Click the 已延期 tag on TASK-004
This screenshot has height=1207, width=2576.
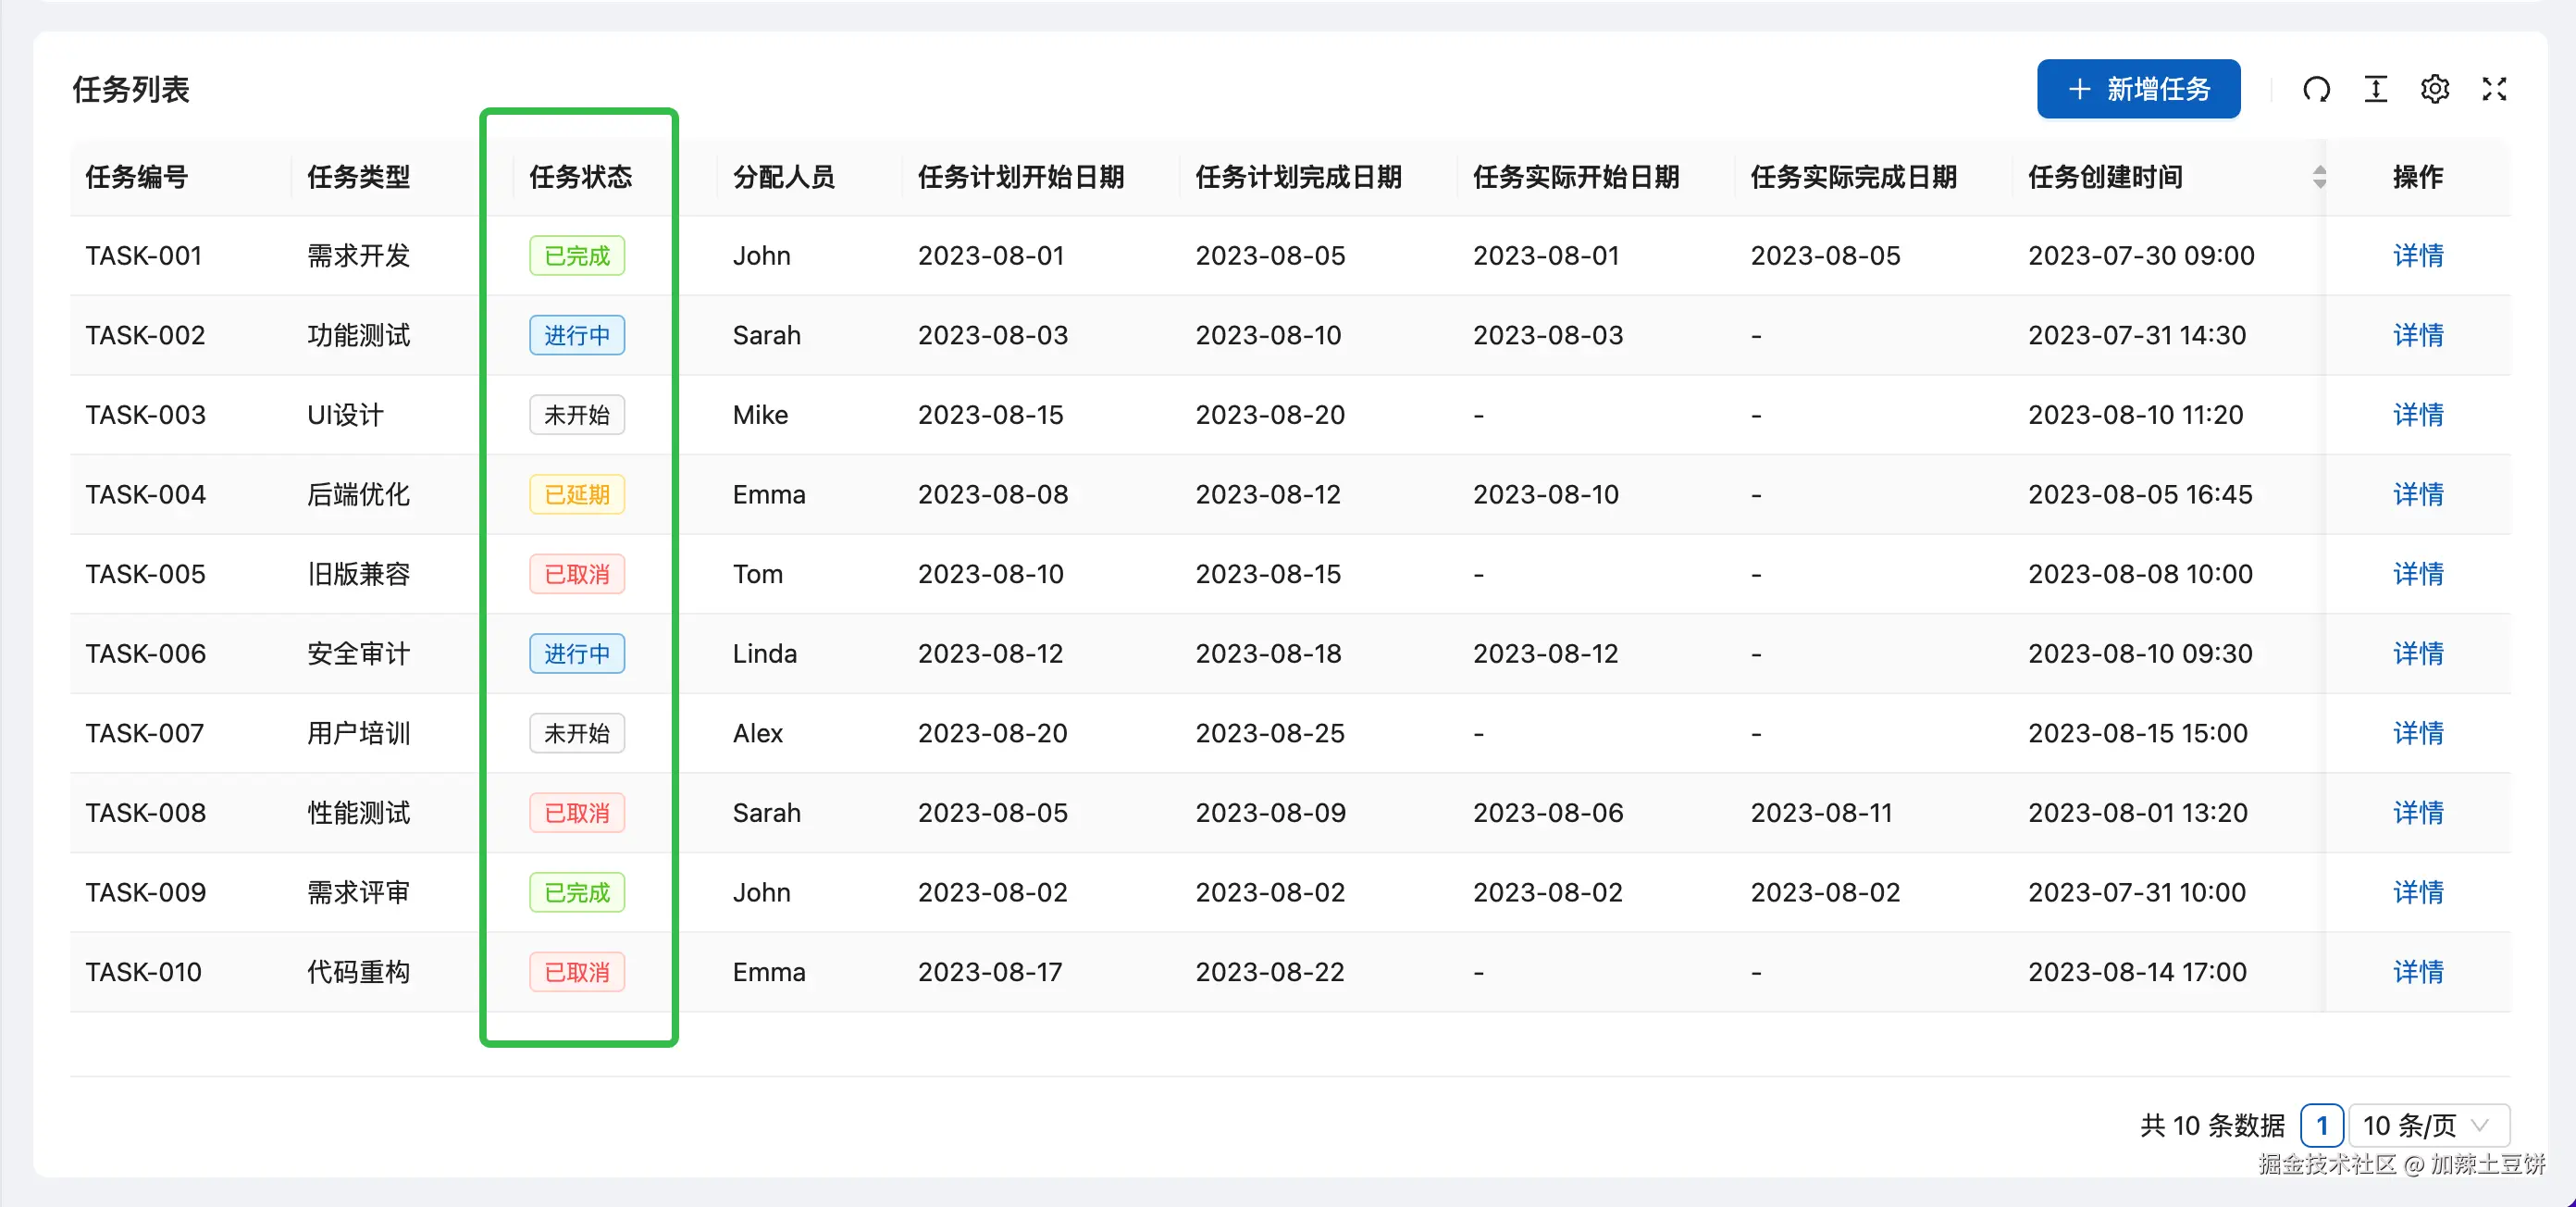pyautogui.click(x=577, y=495)
